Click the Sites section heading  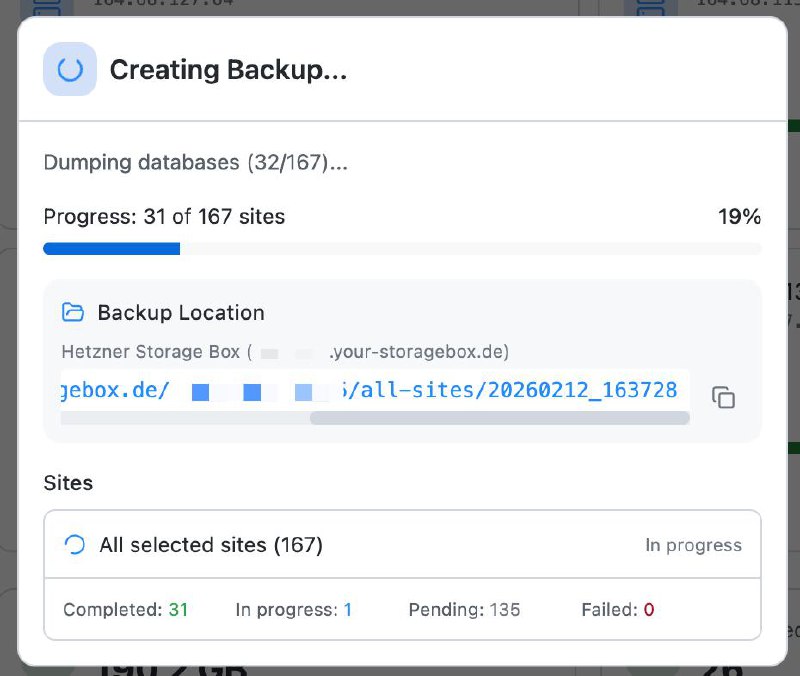point(68,483)
